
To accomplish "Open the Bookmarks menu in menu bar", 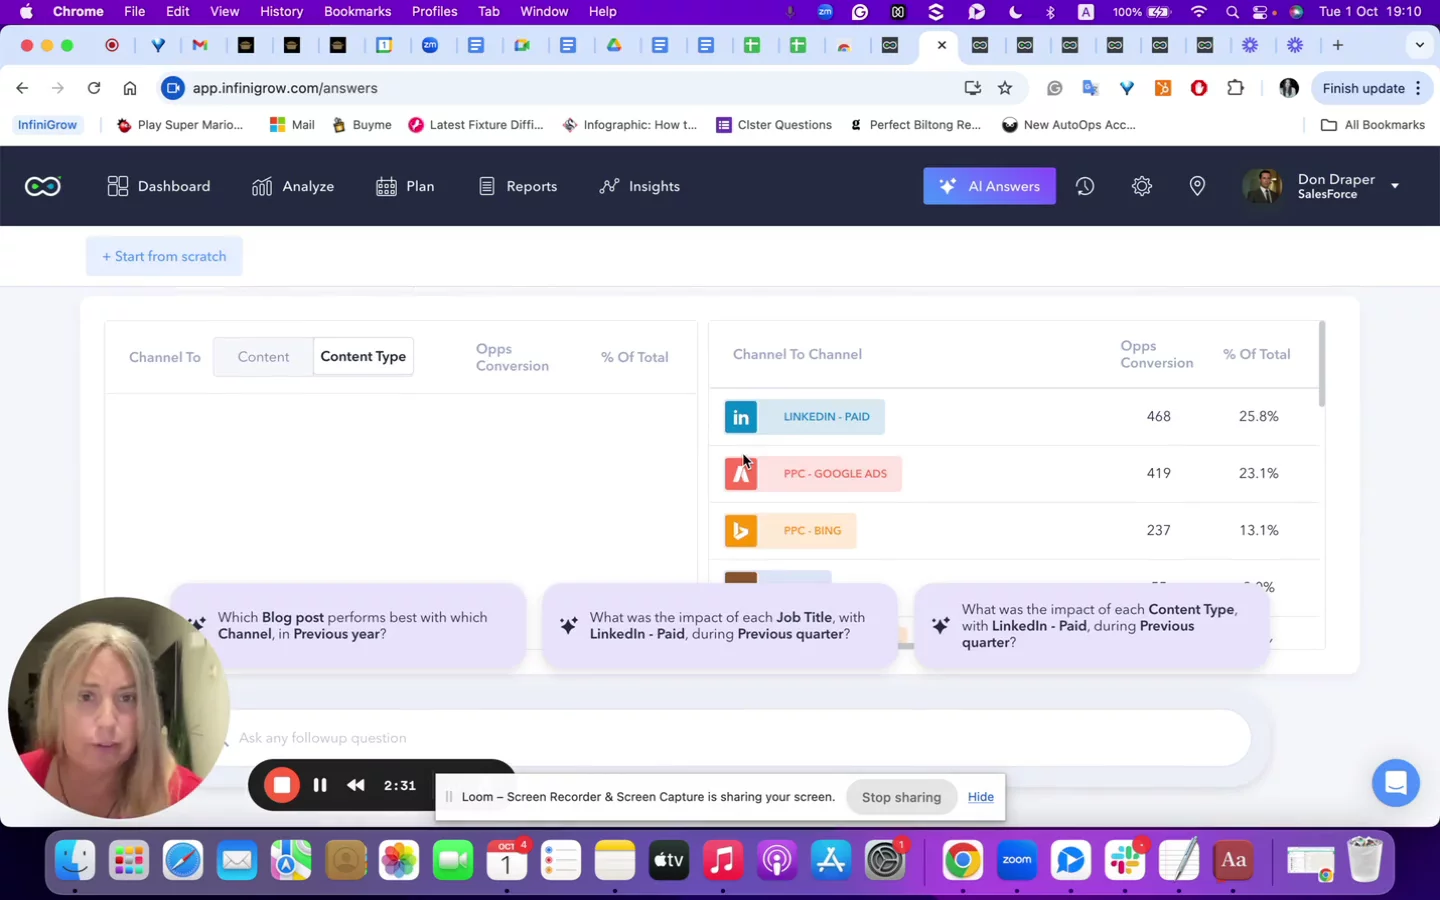I will tap(357, 11).
